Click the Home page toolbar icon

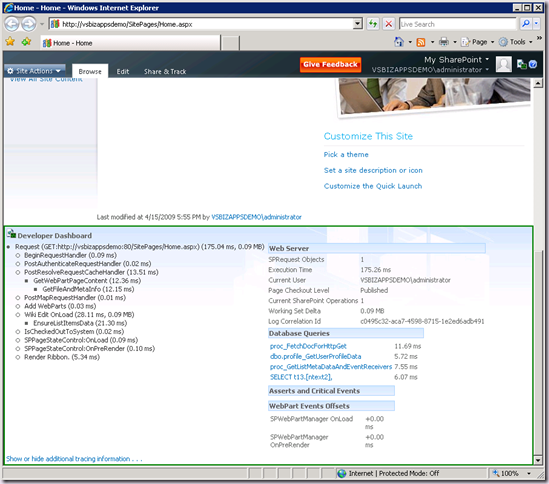tap(399, 42)
